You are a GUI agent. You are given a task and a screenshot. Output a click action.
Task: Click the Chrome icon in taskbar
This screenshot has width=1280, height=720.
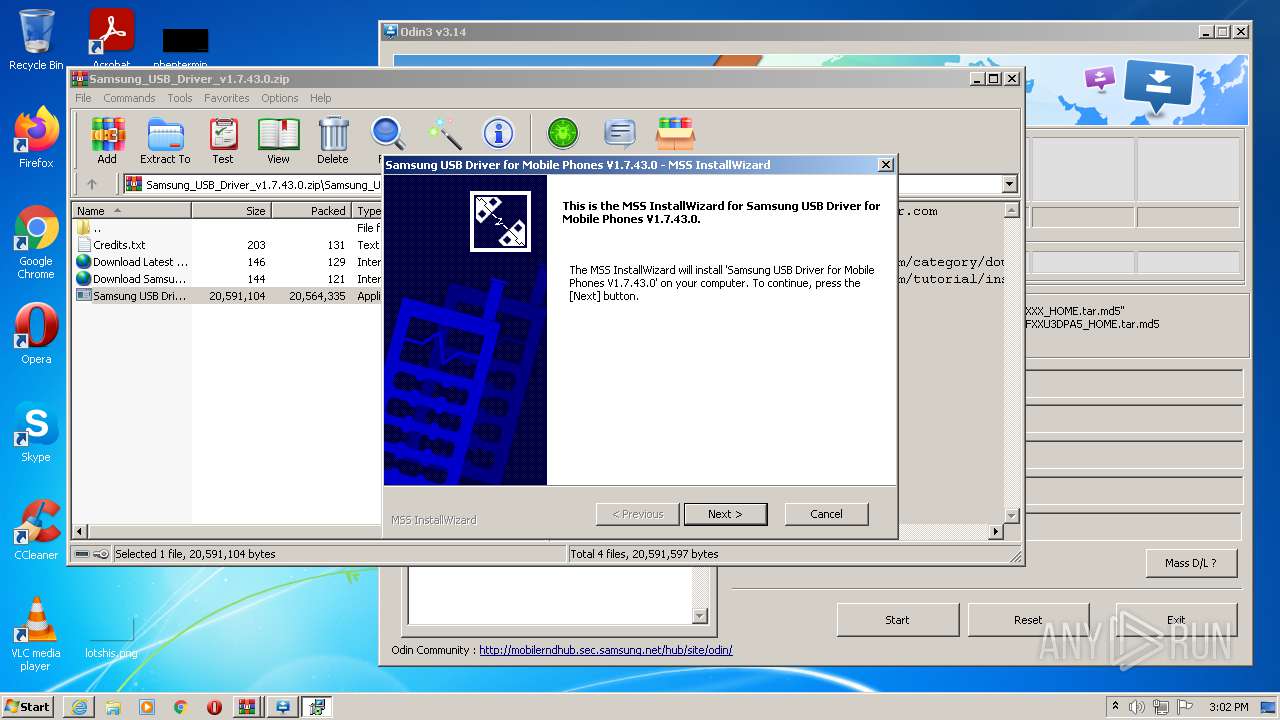coord(181,707)
